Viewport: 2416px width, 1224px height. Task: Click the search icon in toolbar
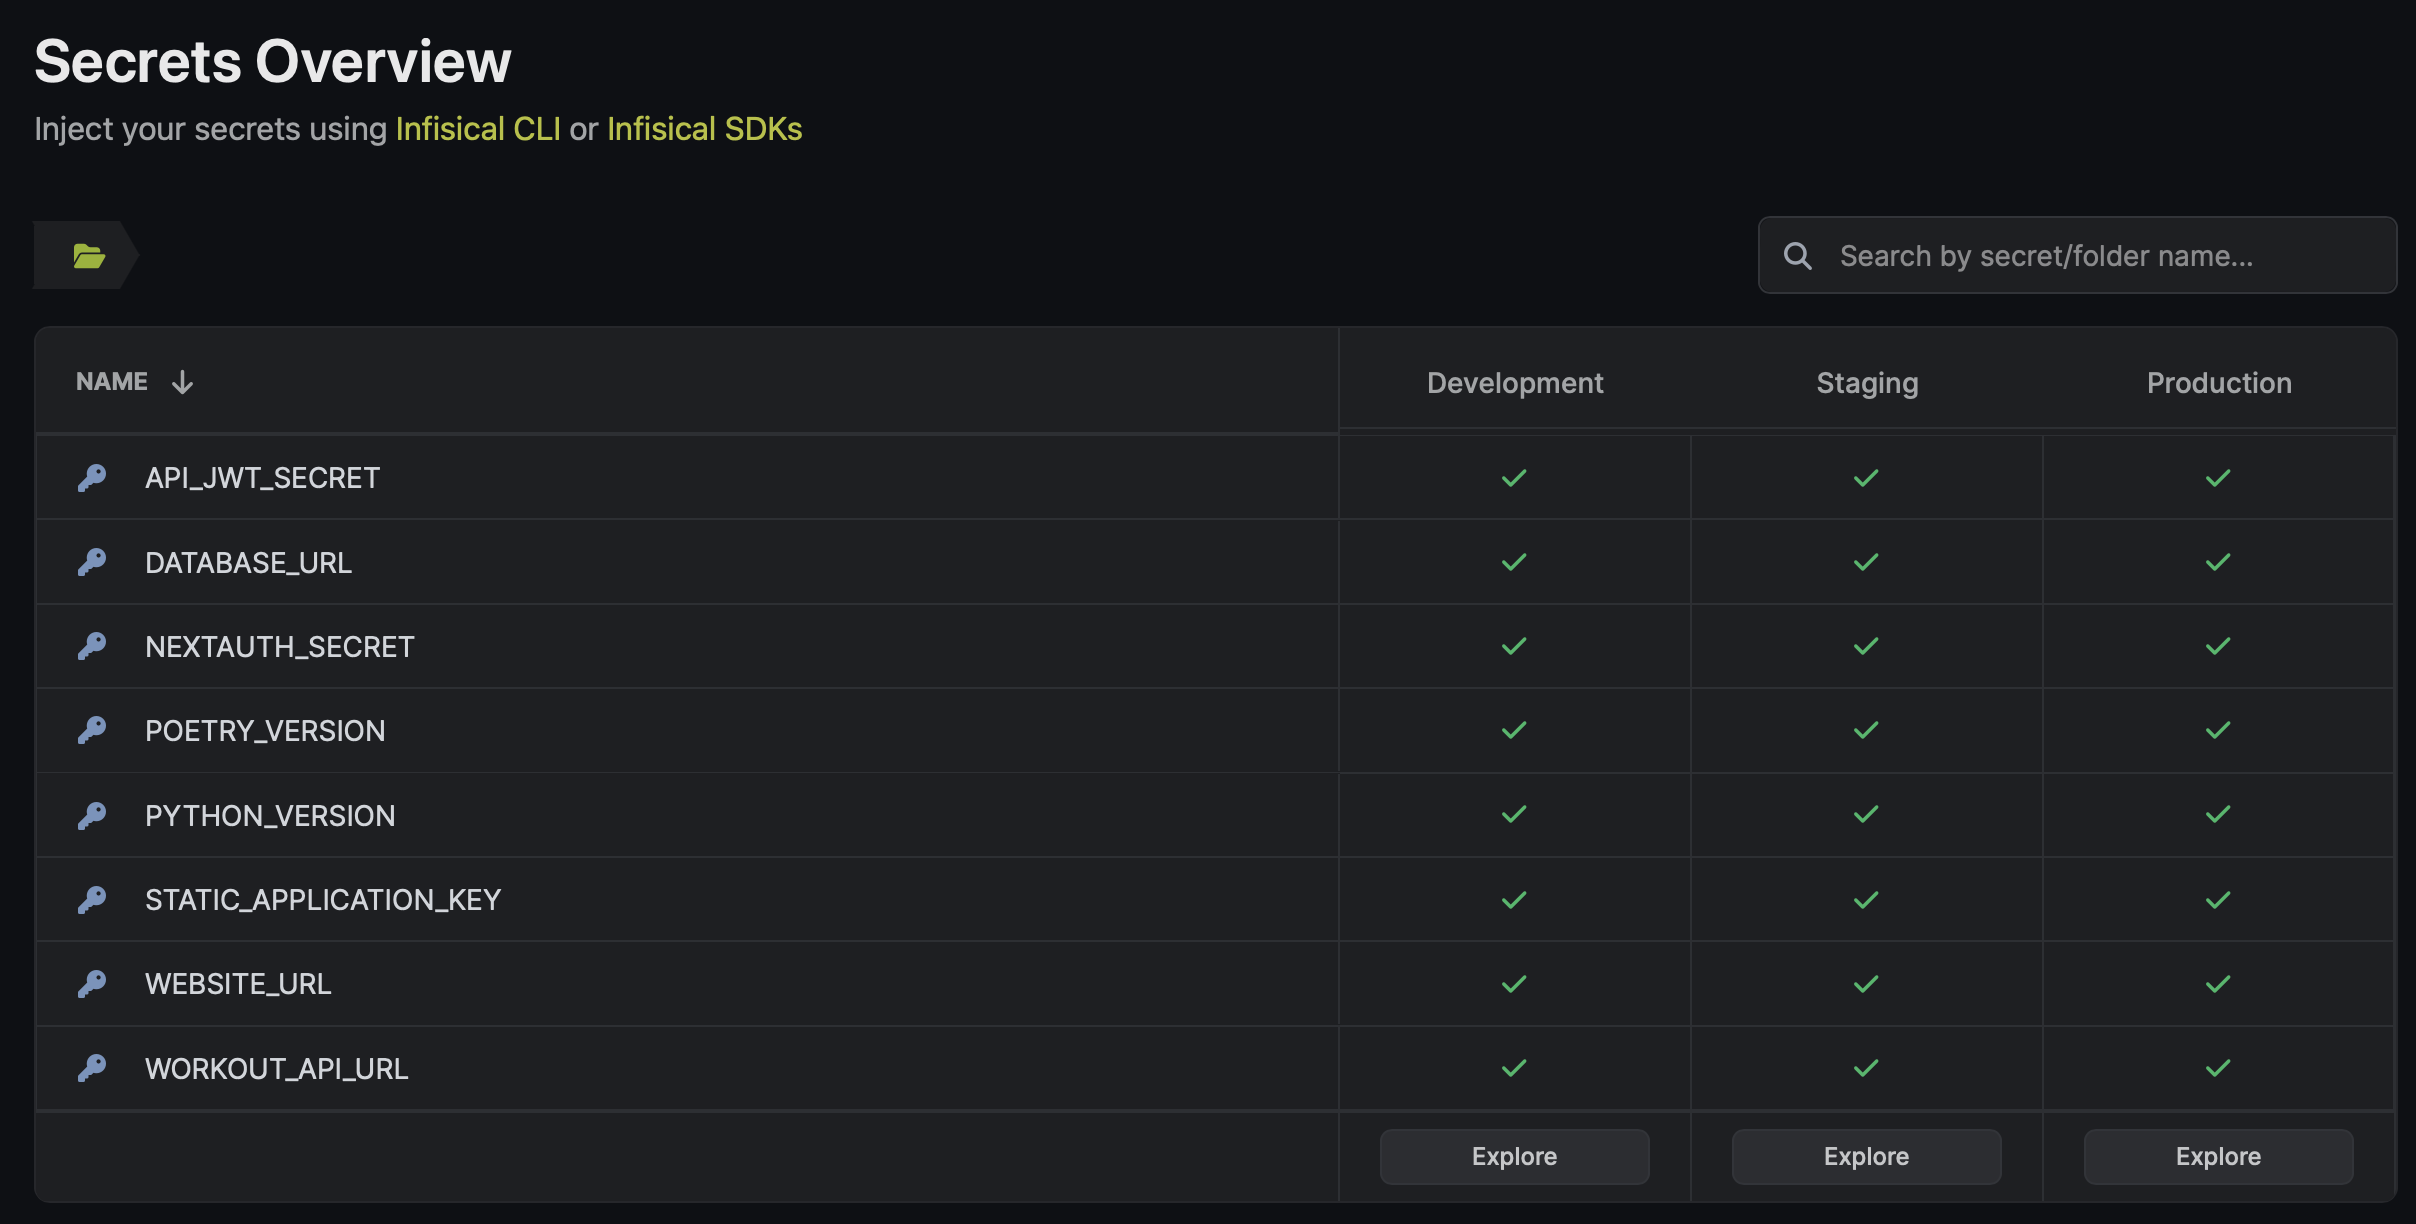pos(1798,253)
